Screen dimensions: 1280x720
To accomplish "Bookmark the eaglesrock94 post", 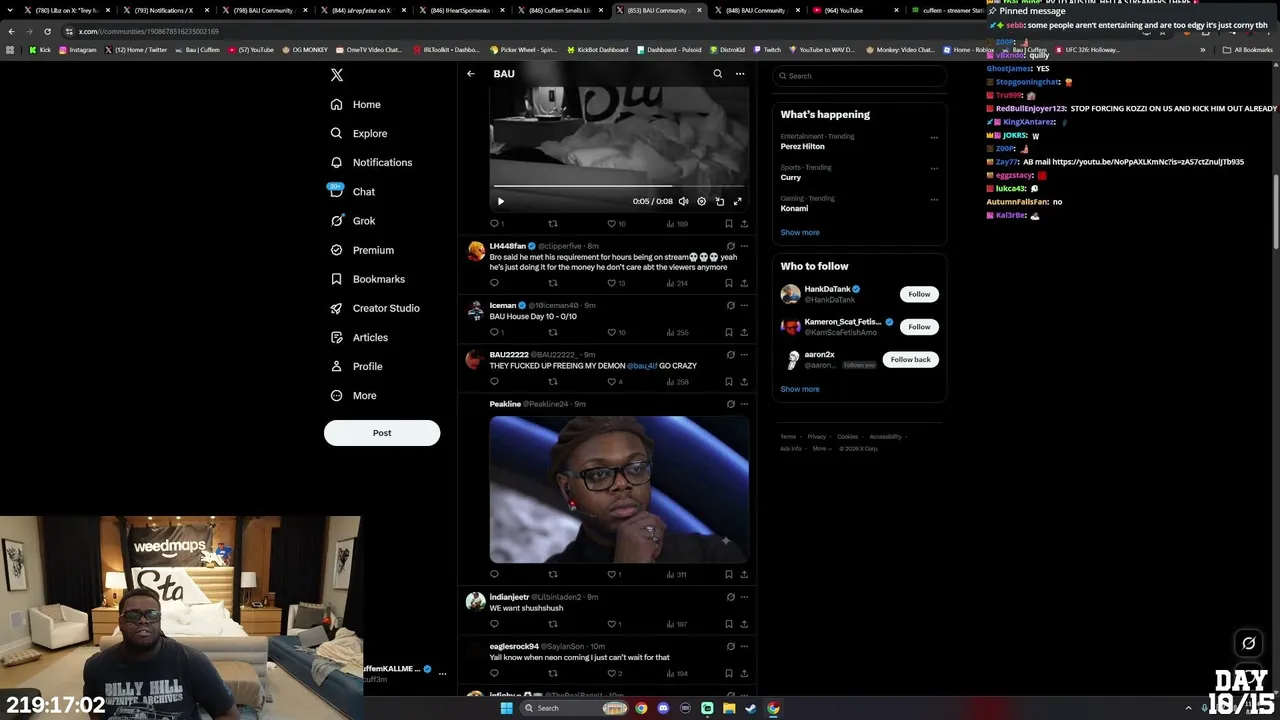I will click(728, 673).
